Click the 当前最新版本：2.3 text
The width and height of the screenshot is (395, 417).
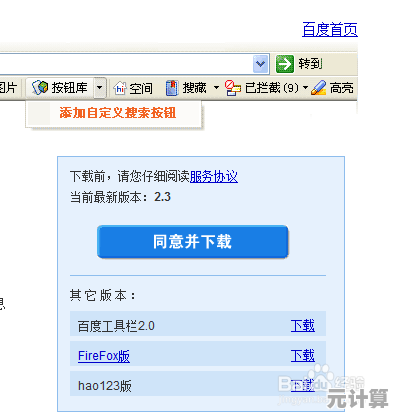(x=120, y=197)
